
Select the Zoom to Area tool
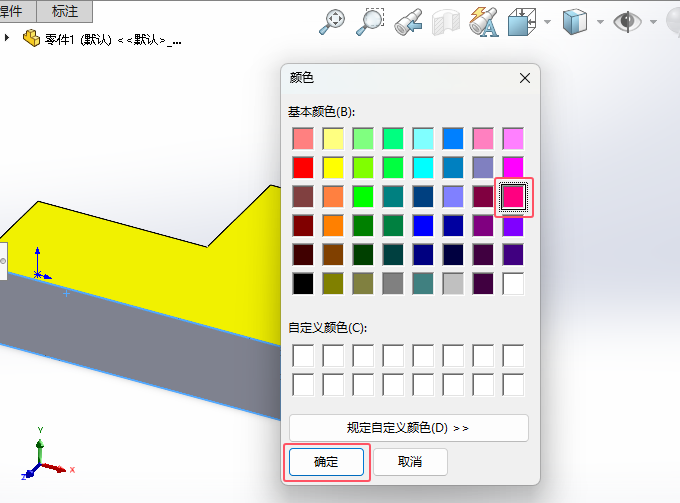pyautogui.click(x=370, y=22)
